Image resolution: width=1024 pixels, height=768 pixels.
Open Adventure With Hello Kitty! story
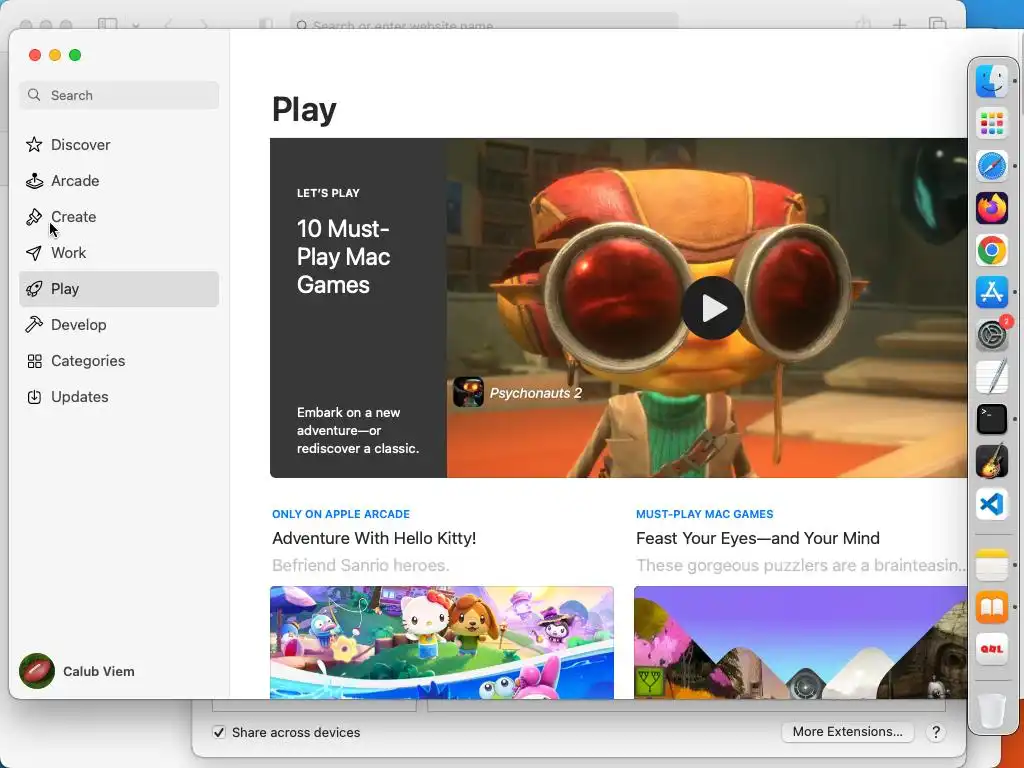pyautogui.click(x=374, y=538)
